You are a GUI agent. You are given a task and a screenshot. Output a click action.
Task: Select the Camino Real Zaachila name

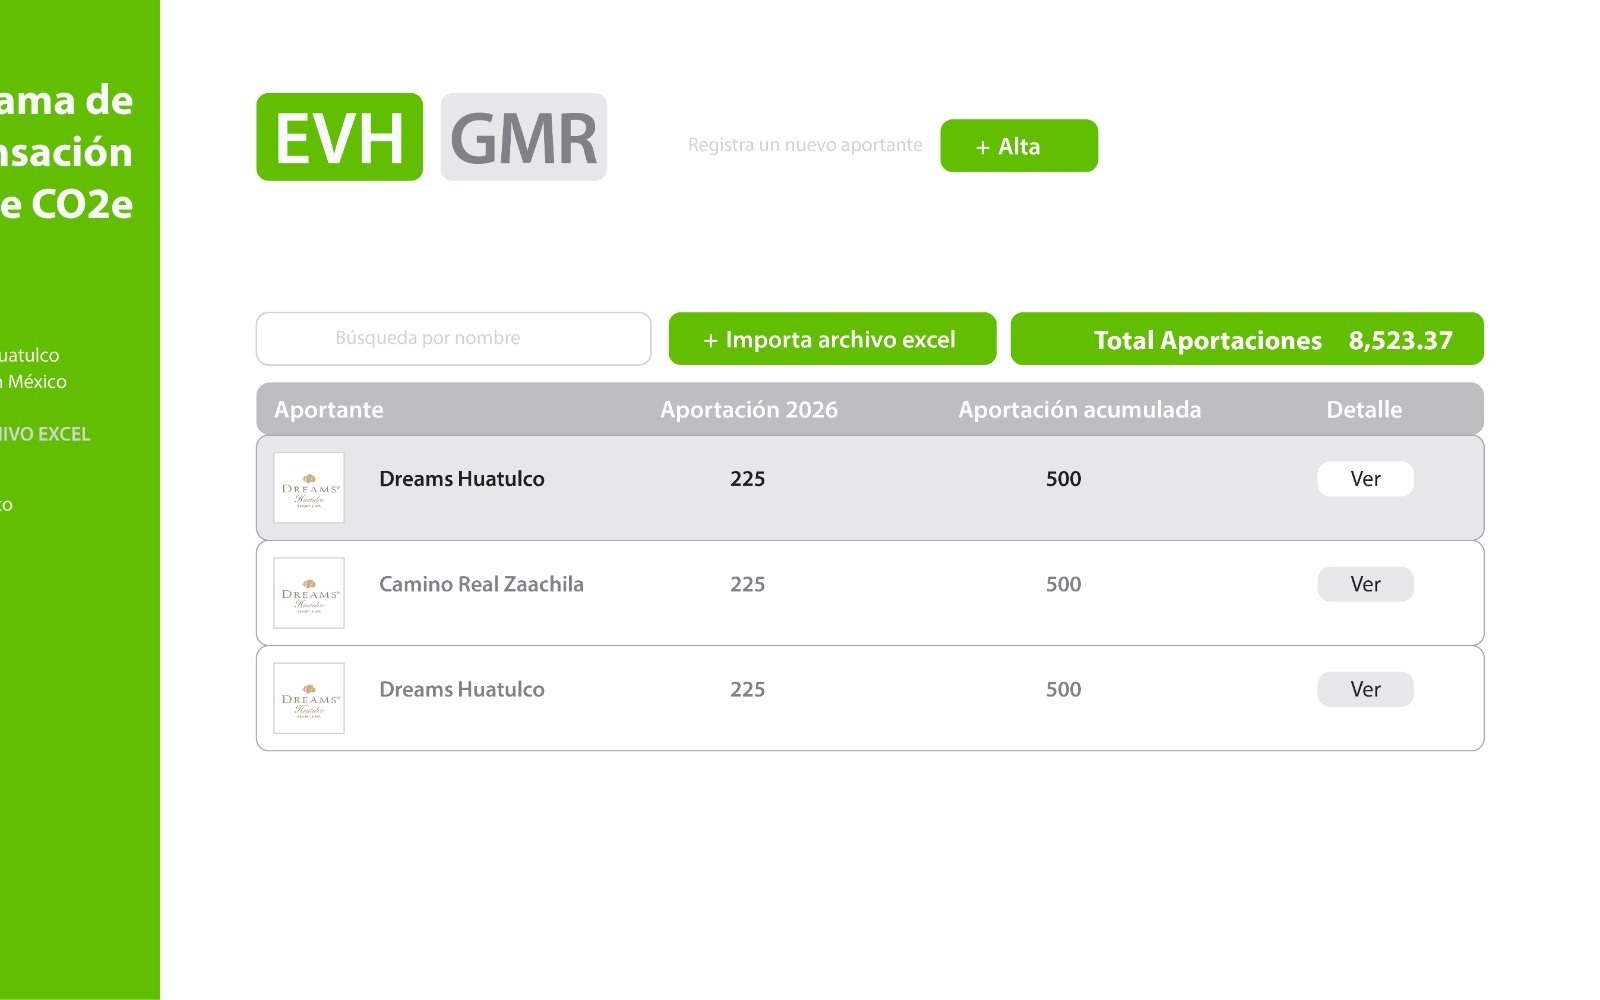click(481, 584)
